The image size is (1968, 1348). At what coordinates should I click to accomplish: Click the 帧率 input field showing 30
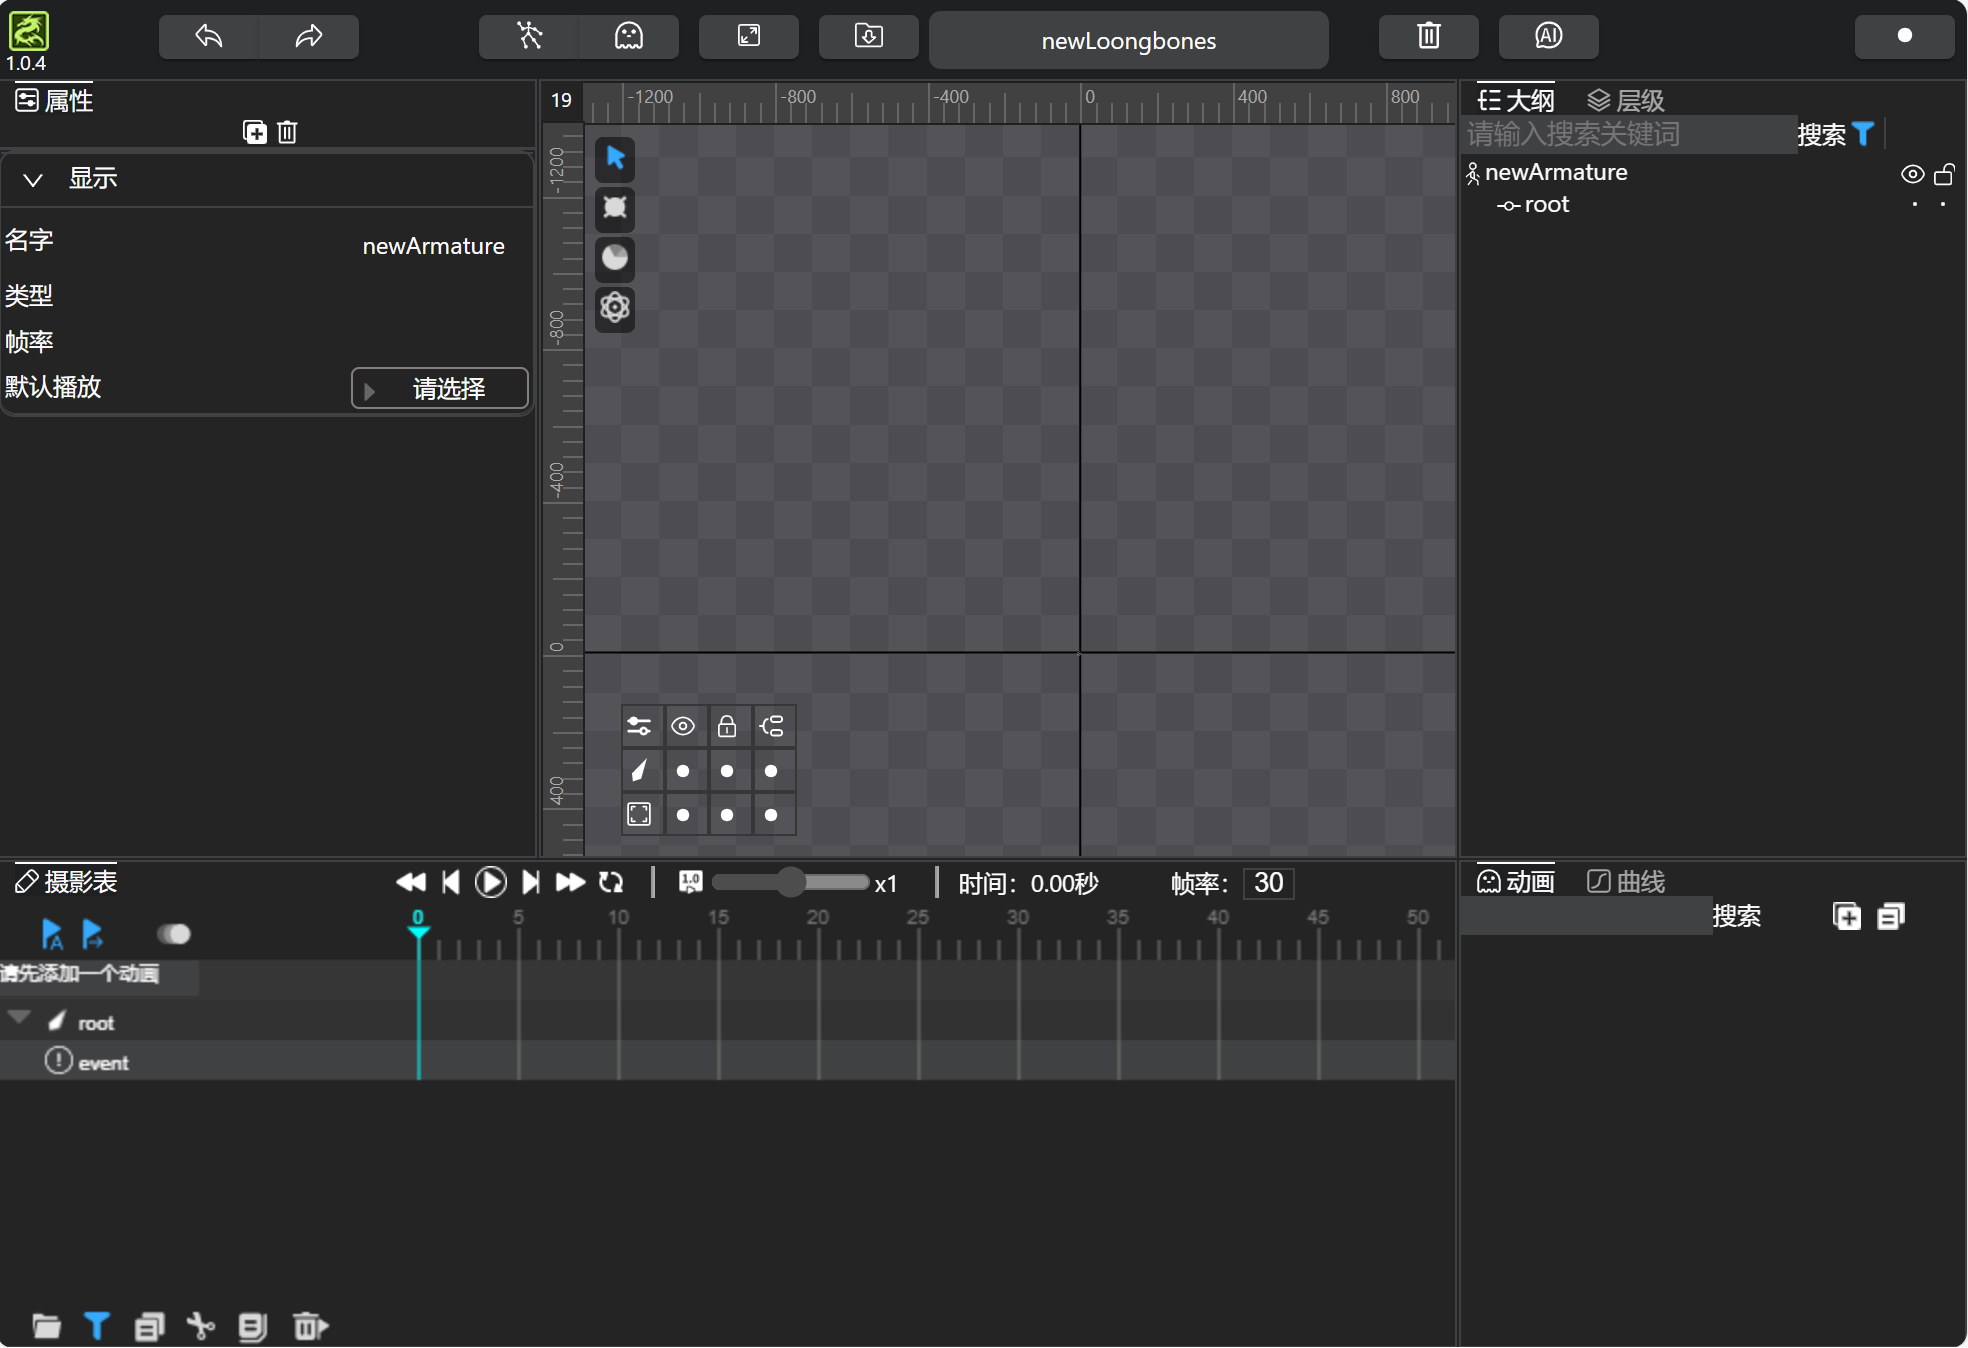[x=1268, y=882]
